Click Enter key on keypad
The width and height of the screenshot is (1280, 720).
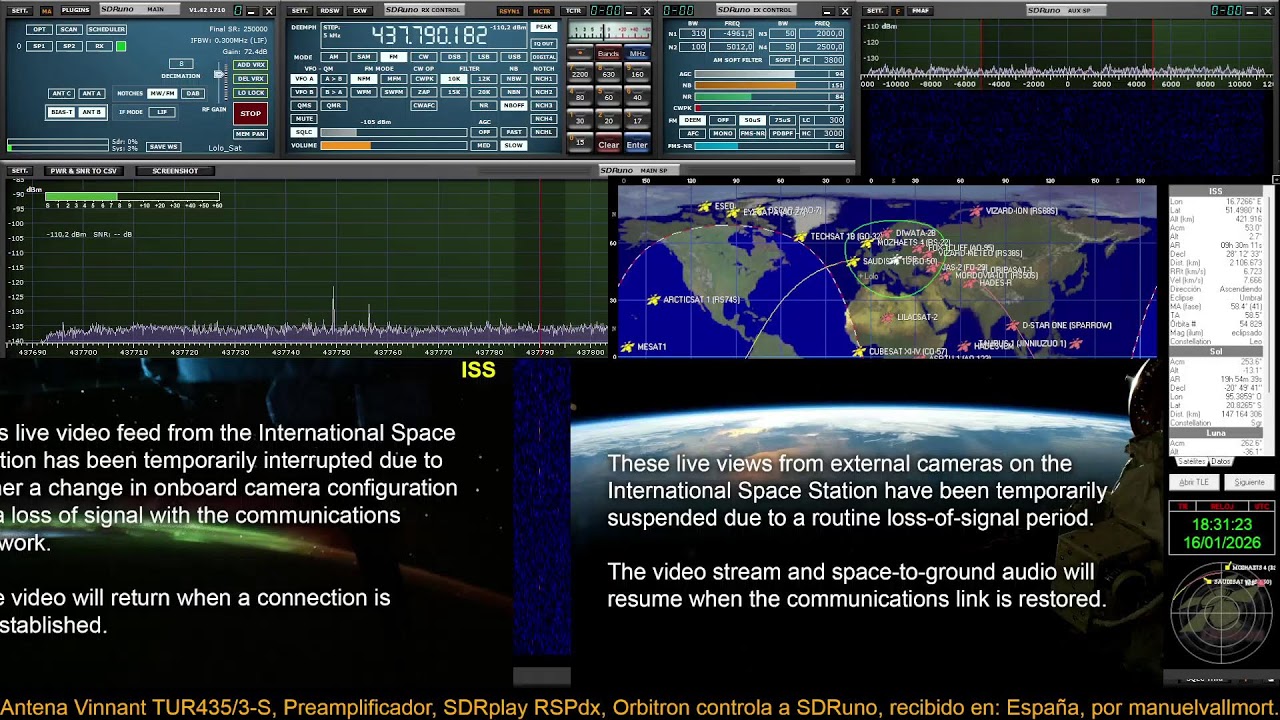tap(637, 145)
